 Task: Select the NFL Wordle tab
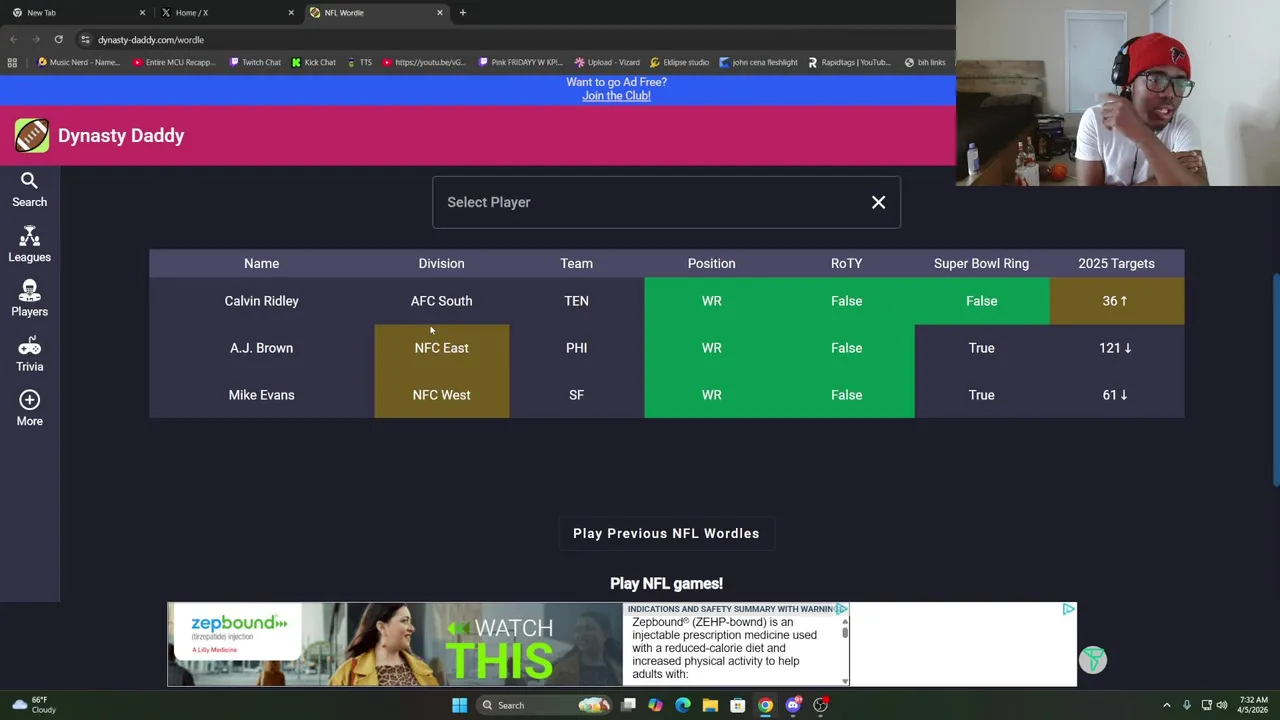[374, 13]
